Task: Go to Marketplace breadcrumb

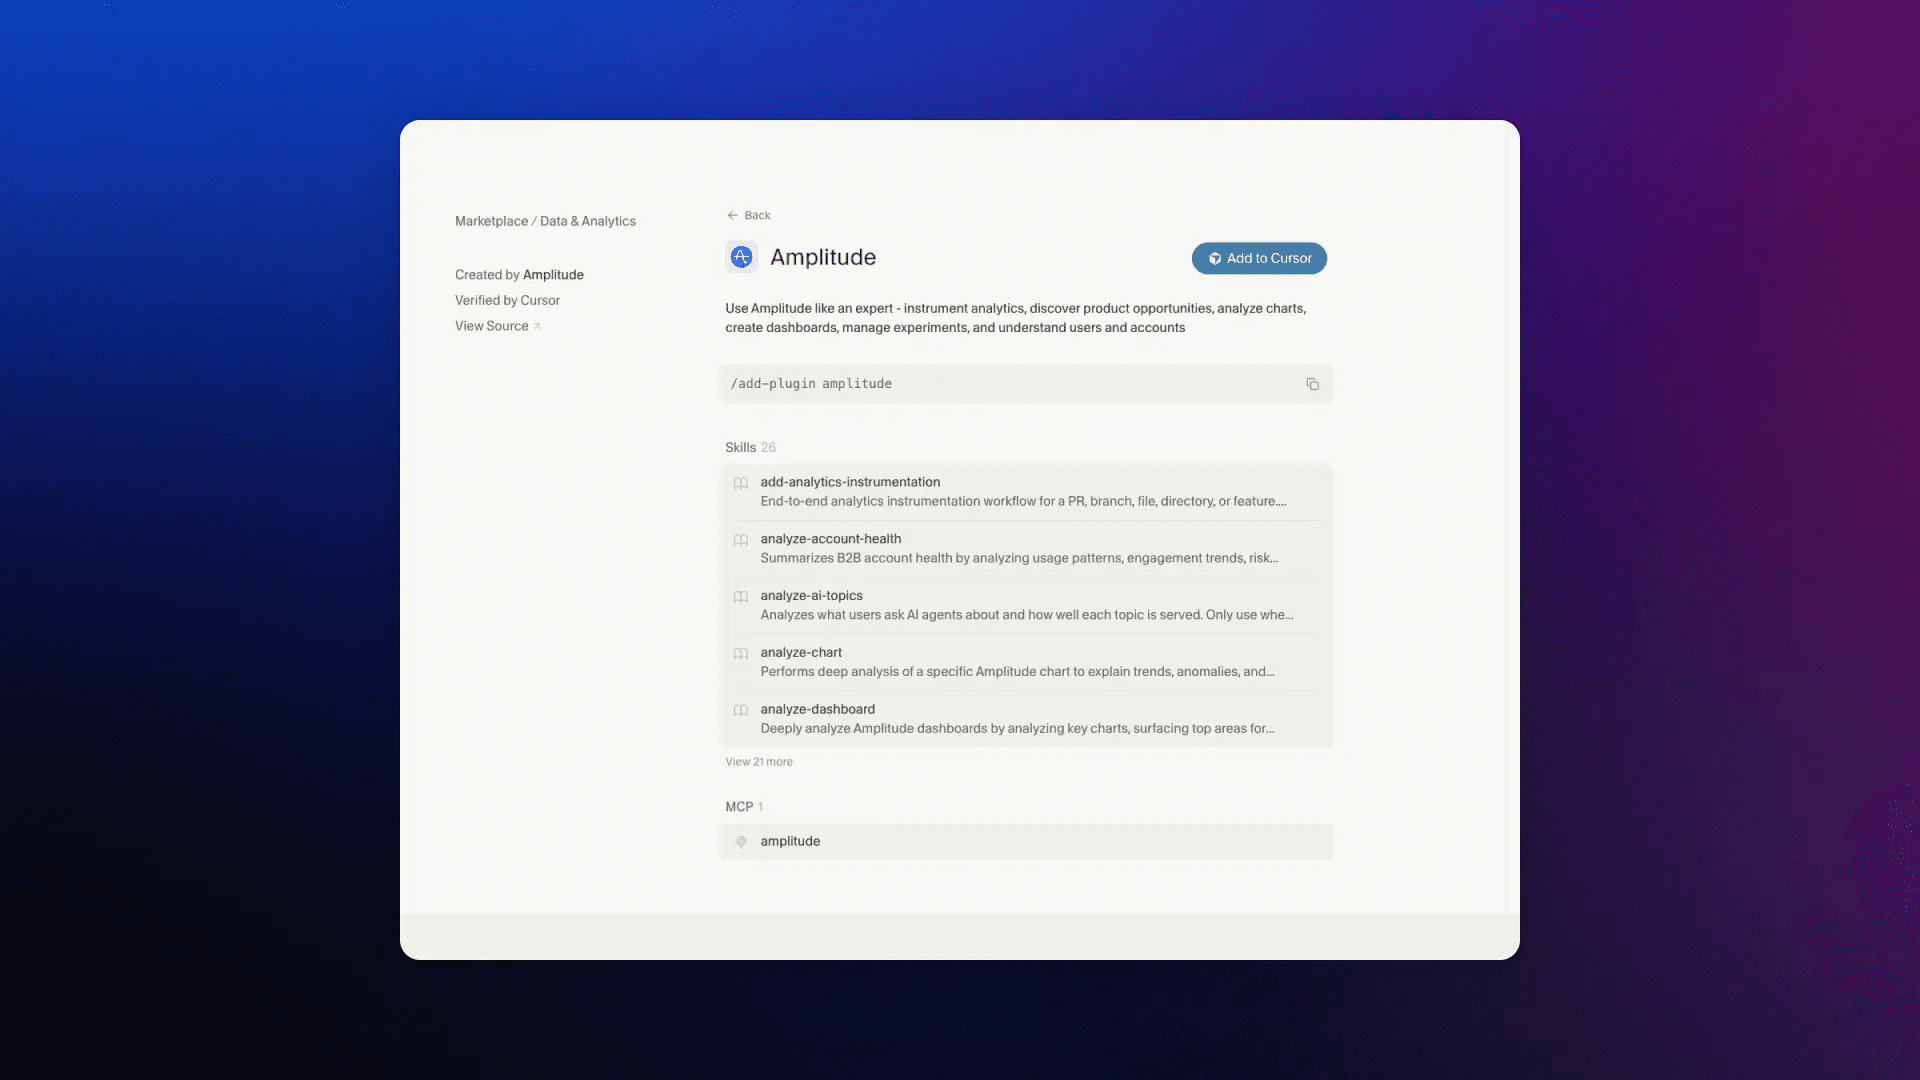Action: click(491, 221)
